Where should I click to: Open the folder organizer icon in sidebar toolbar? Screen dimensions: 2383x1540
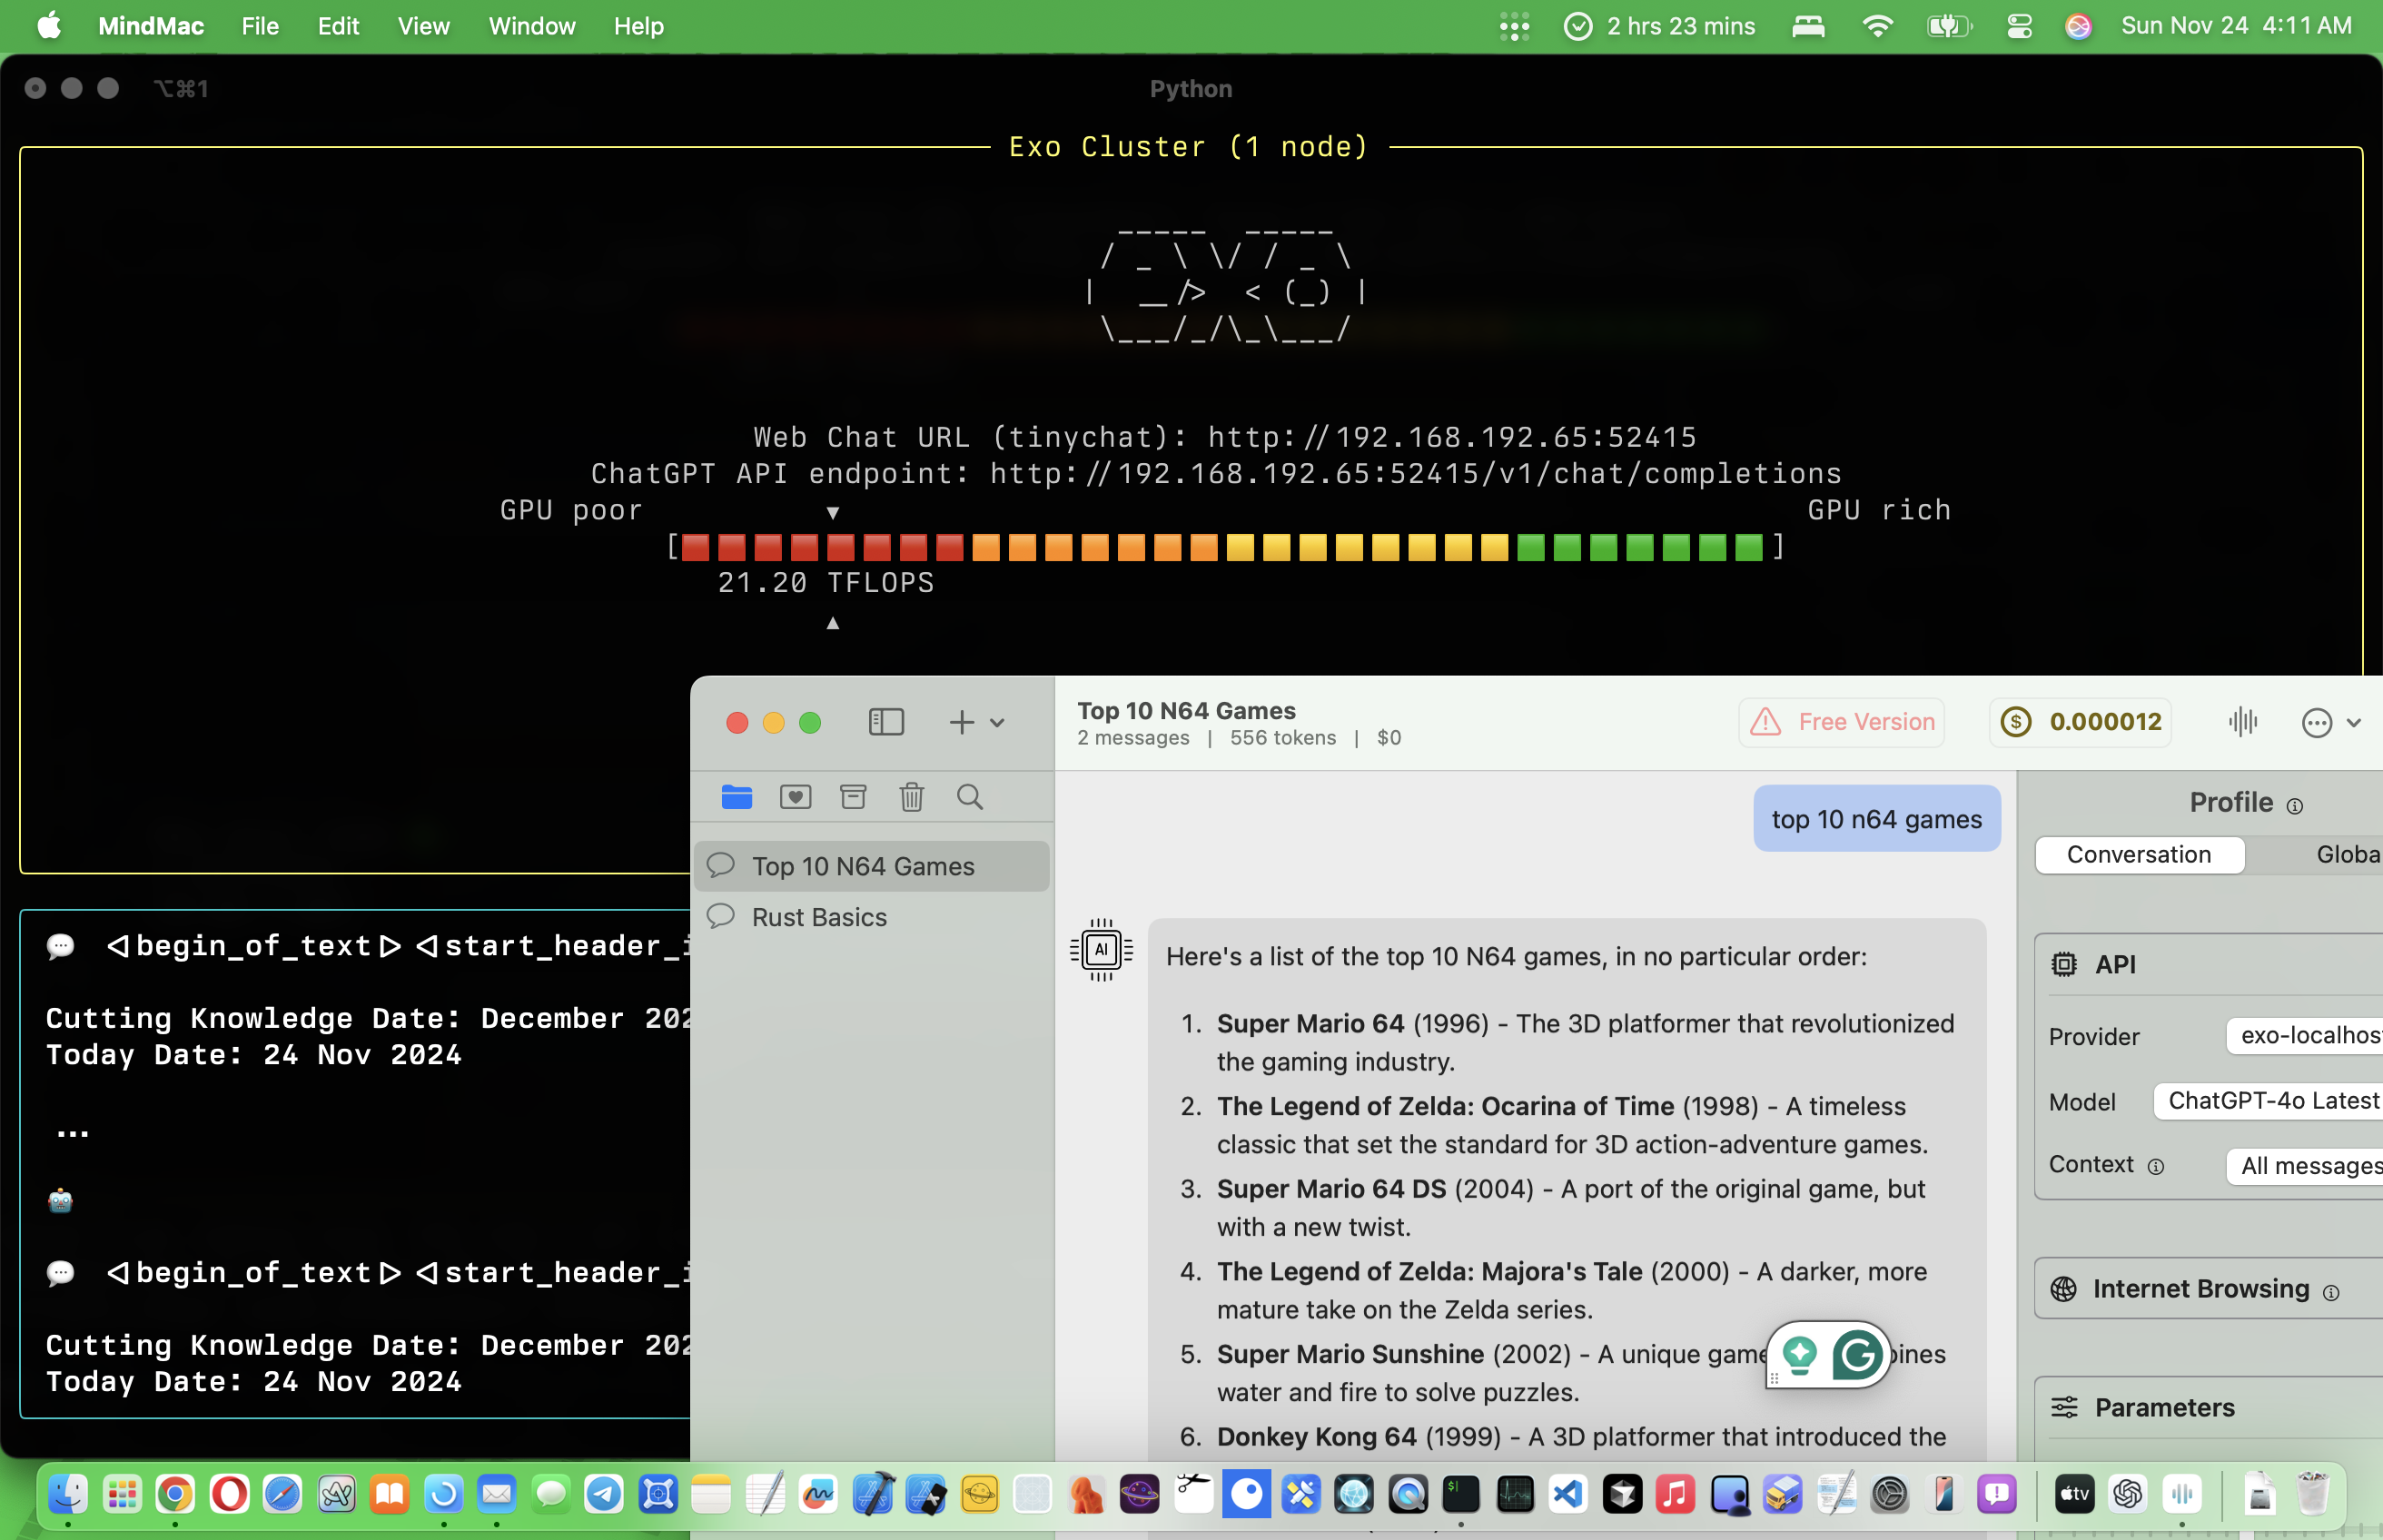pyautogui.click(x=737, y=796)
